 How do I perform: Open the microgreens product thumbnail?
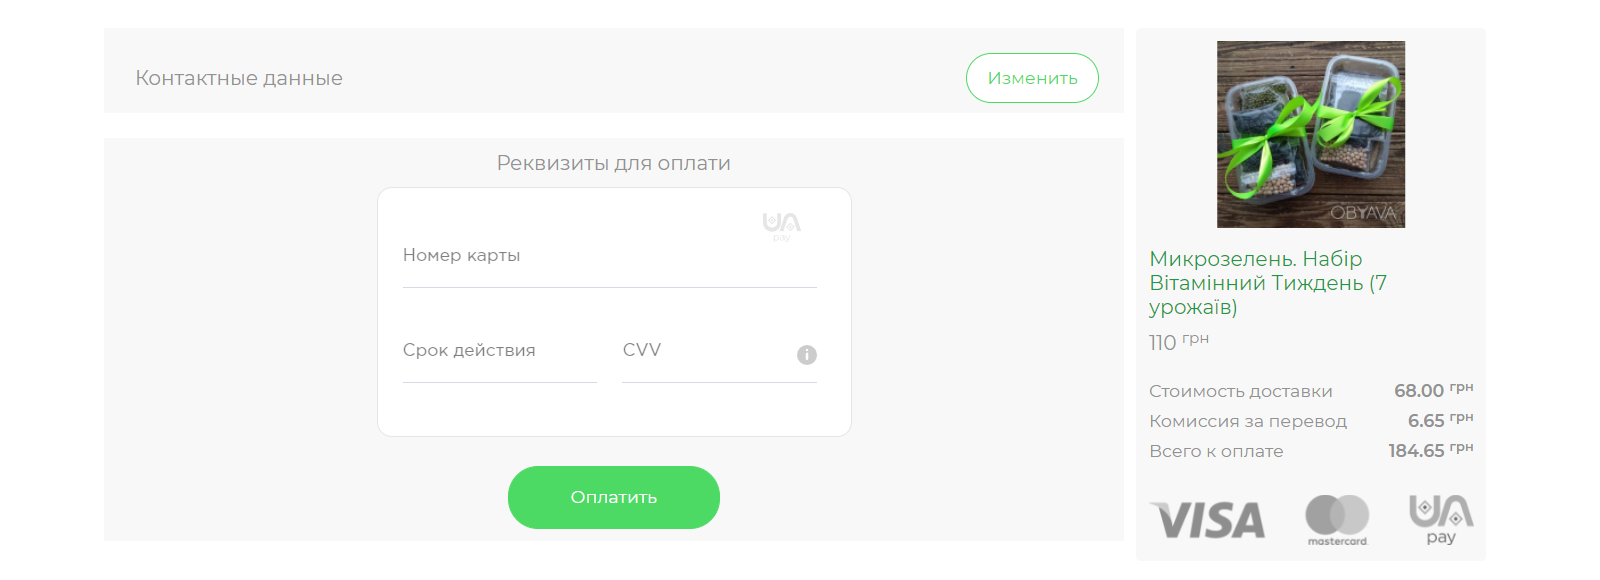pos(1310,134)
